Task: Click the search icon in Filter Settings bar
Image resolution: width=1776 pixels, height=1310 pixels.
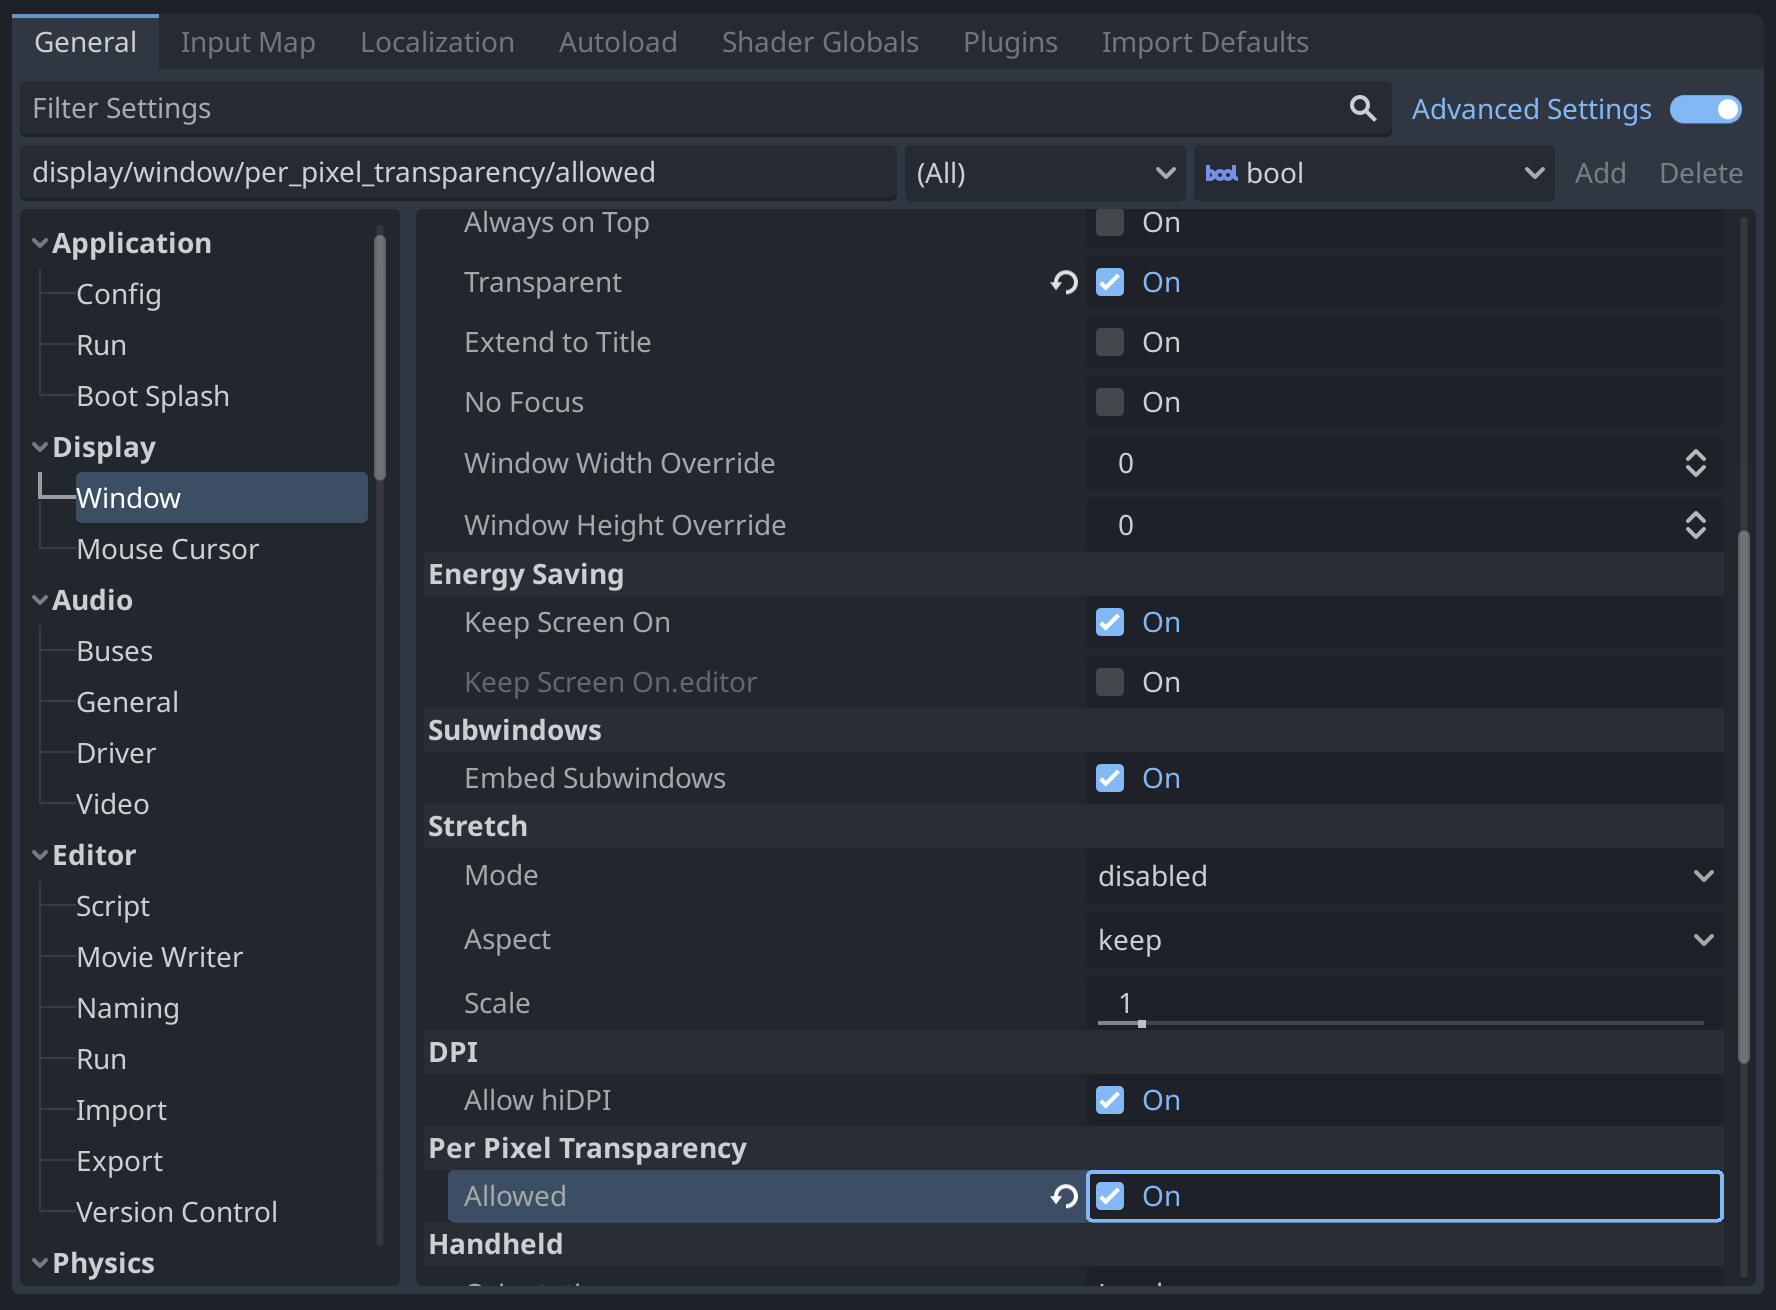Action: [1362, 108]
